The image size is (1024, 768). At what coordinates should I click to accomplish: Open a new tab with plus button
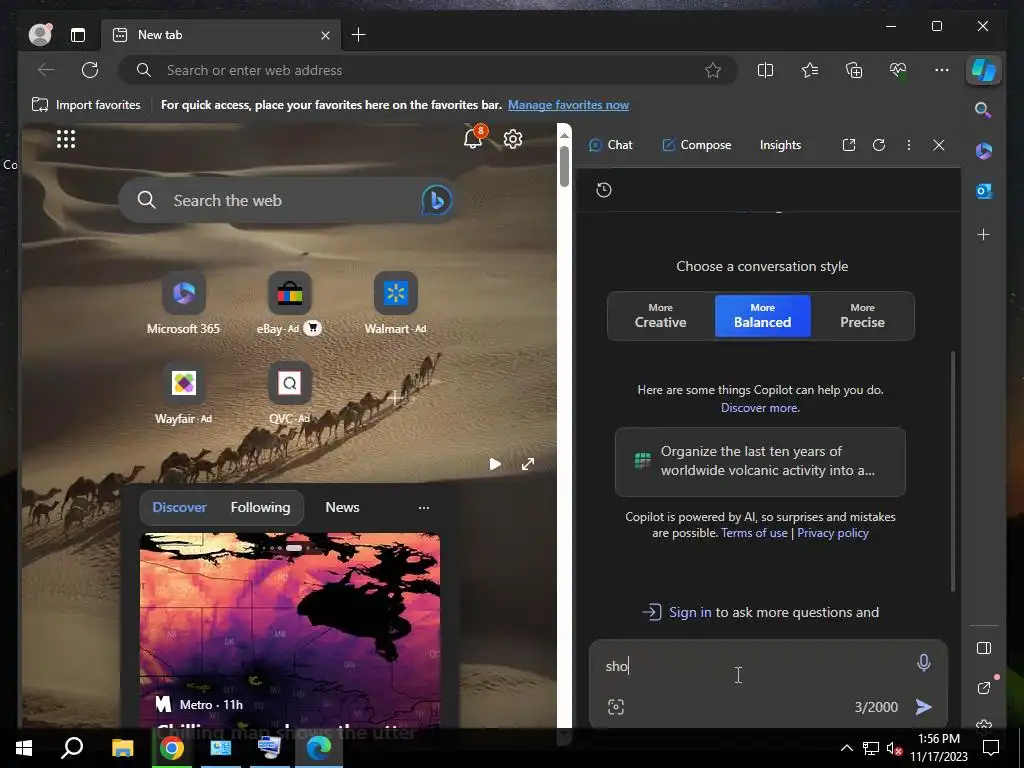click(x=359, y=35)
